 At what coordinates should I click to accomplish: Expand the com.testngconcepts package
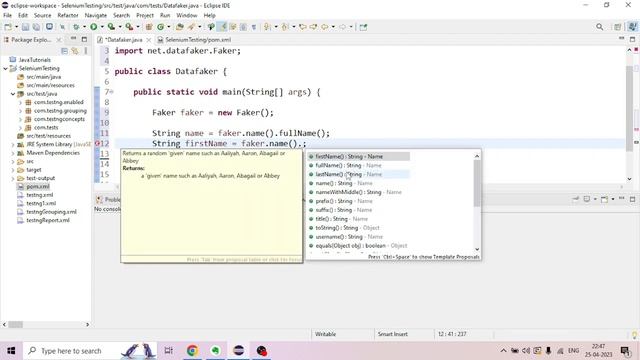pyautogui.click(x=20, y=119)
